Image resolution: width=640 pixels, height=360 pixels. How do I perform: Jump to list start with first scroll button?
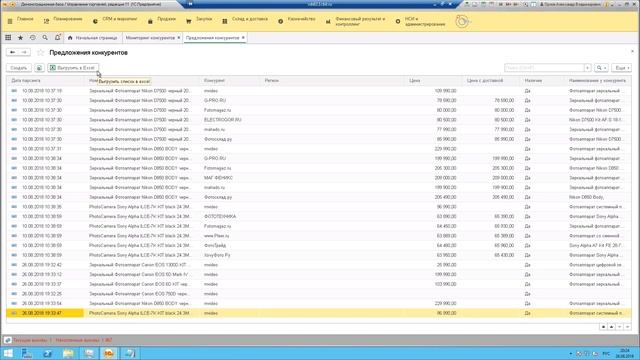603,327
